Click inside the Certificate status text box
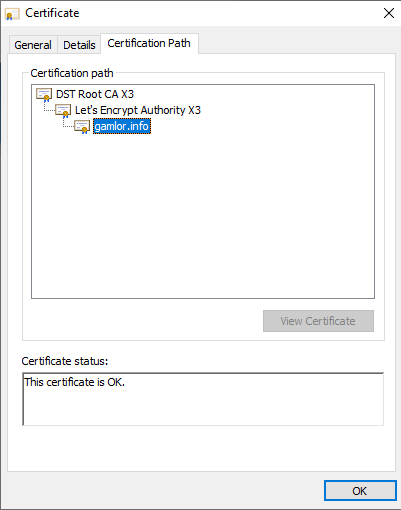The image size is (401, 510). point(203,399)
